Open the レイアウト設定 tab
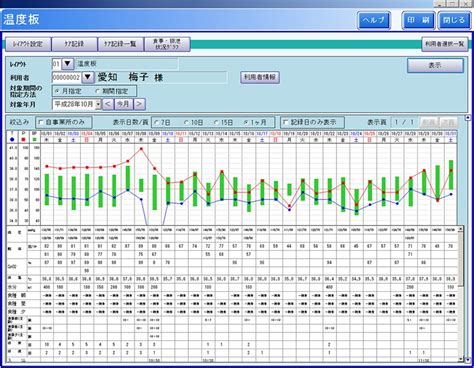The width and height of the screenshot is (474, 368). (28, 44)
